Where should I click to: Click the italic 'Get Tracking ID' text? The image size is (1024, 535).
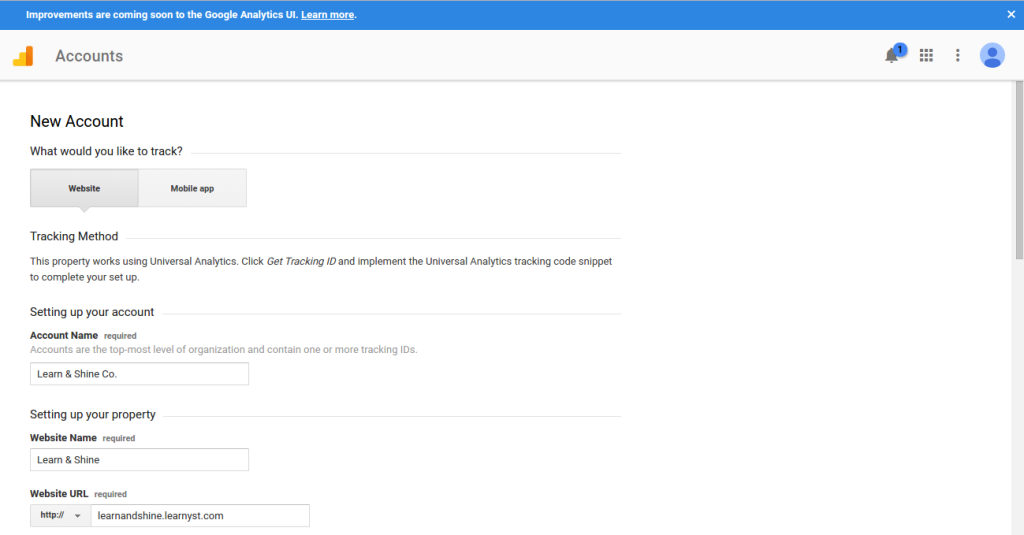tap(301, 261)
